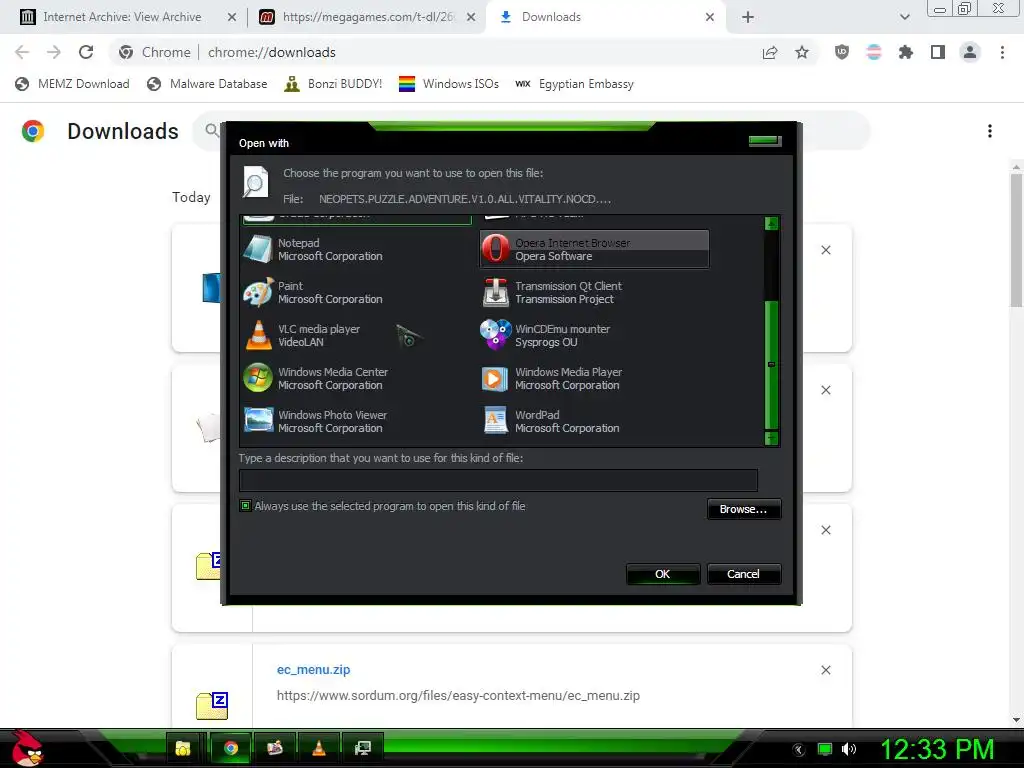Go back in Chrome
The height and width of the screenshot is (768, 1024).
coord(22,52)
